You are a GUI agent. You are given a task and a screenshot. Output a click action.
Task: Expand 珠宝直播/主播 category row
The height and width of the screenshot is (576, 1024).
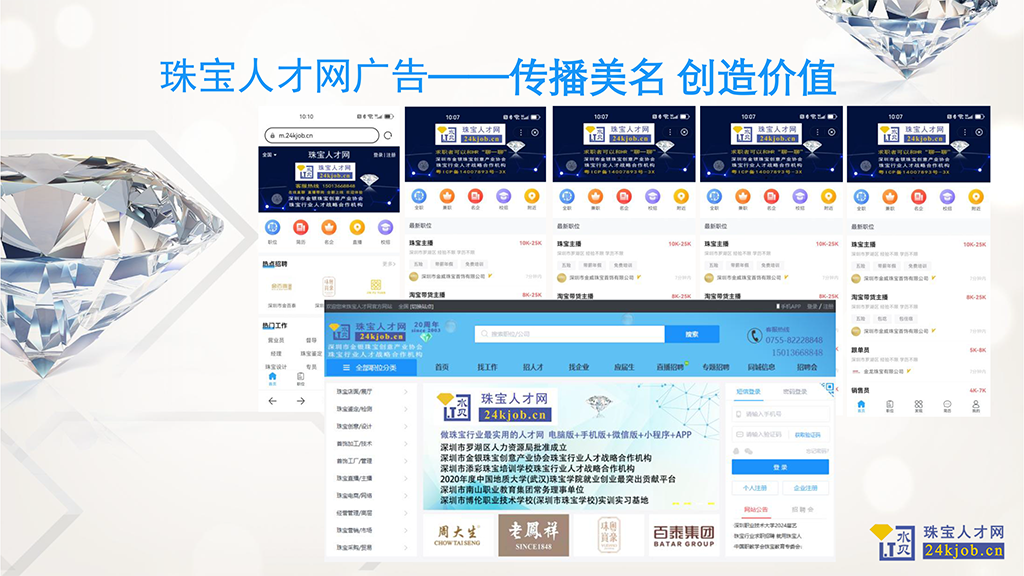tap(372, 478)
